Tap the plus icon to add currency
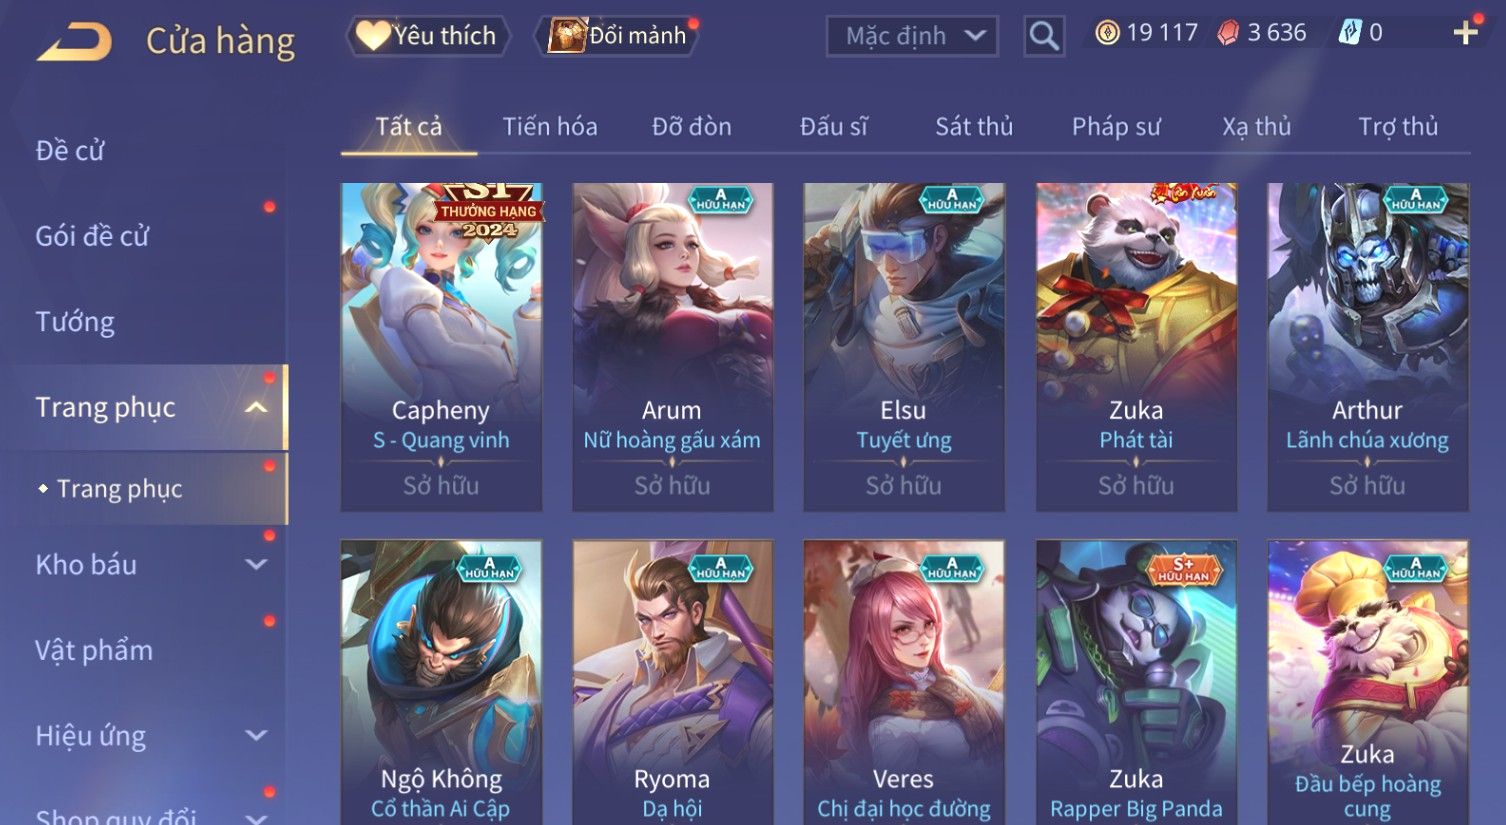 pyautogui.click(x=1466, y=33)
